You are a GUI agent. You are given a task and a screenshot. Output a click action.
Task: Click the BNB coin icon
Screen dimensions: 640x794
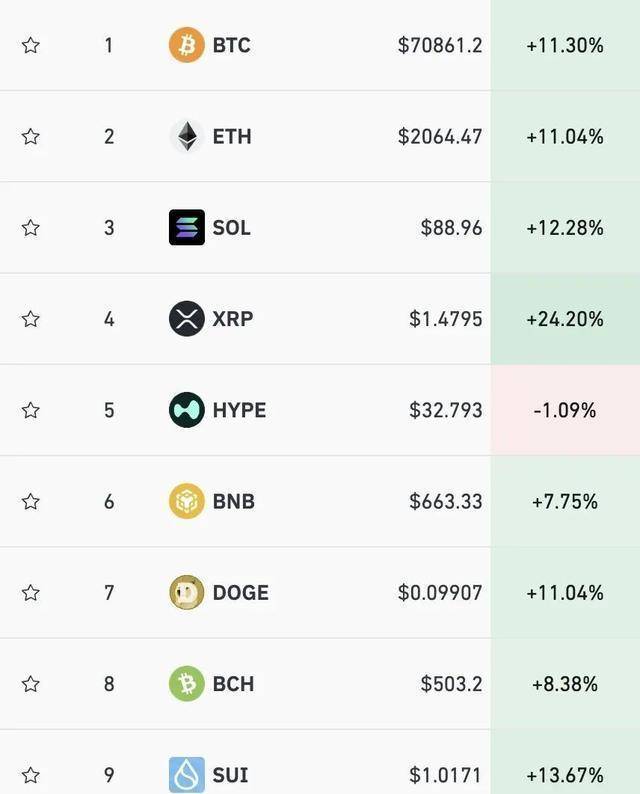[x=186, y=501]
